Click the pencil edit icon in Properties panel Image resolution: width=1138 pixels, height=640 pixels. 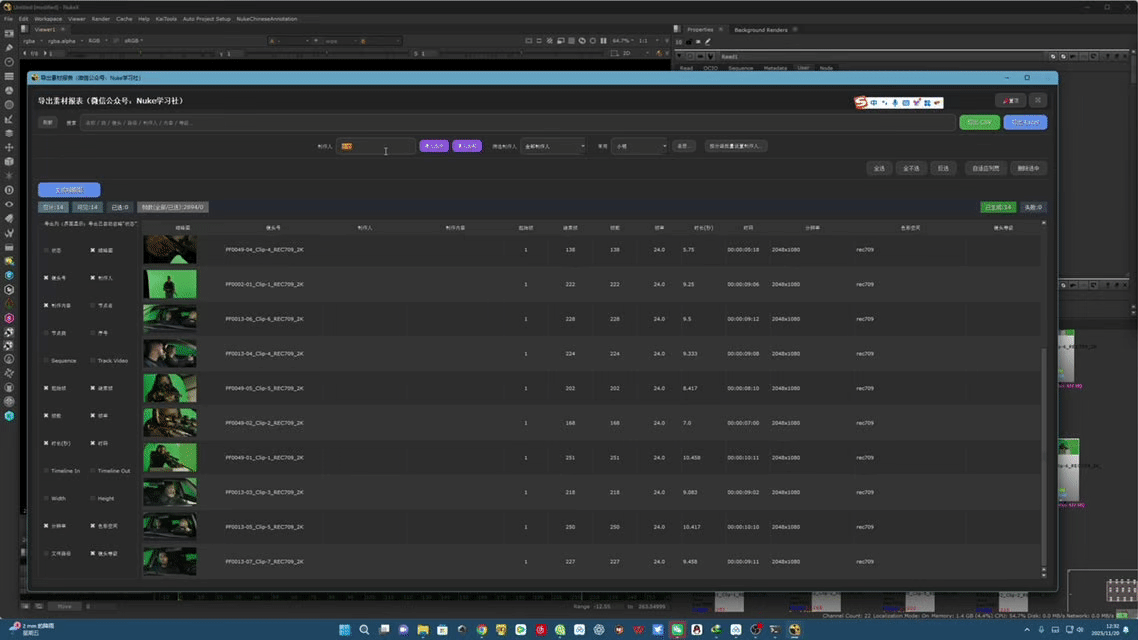(708, 41)
